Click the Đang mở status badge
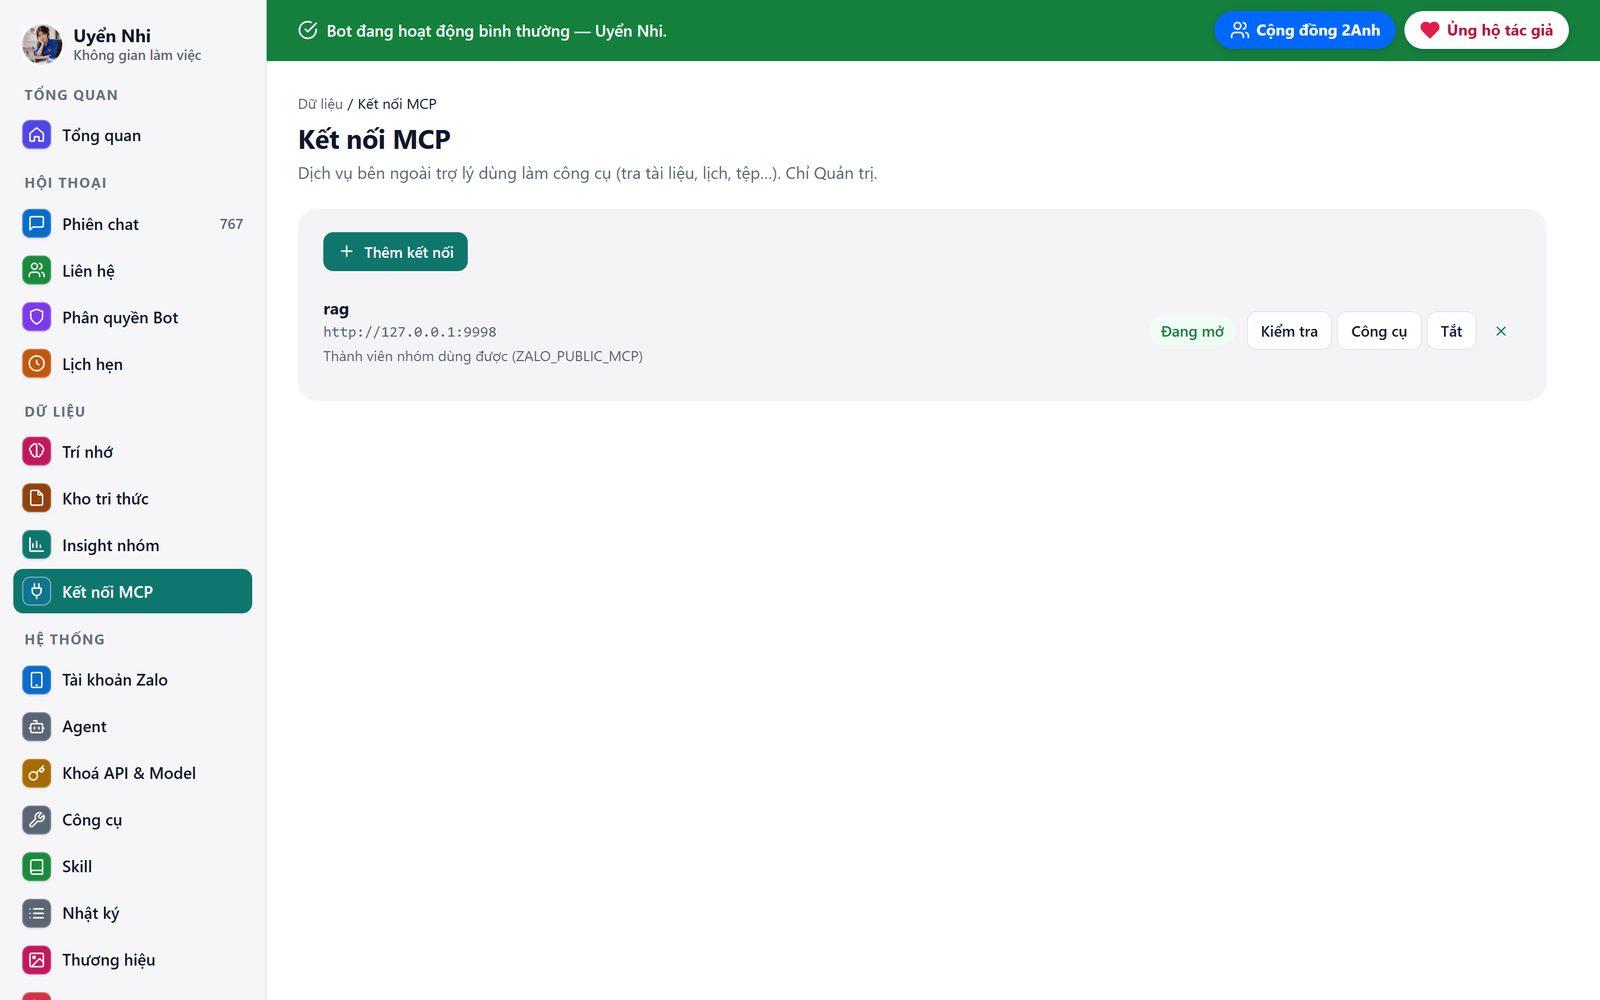Image resolution: width=1600 pixels, height=1000 pixels. [x=1192, y=331]
